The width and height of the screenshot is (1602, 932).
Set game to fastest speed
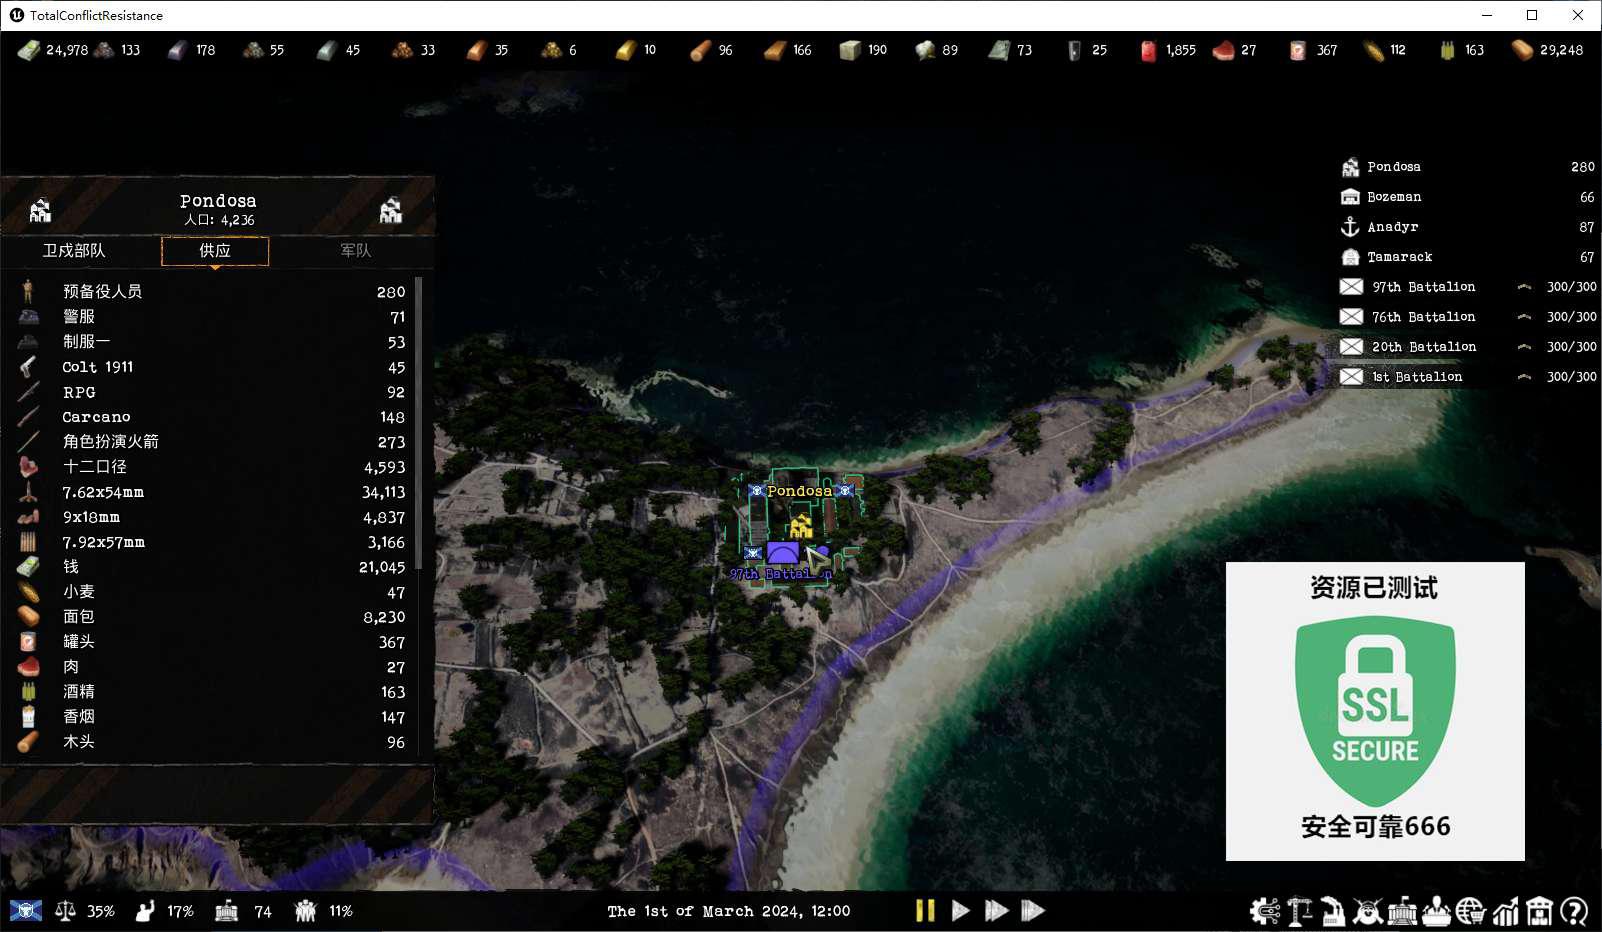(x=1032, y=911)
